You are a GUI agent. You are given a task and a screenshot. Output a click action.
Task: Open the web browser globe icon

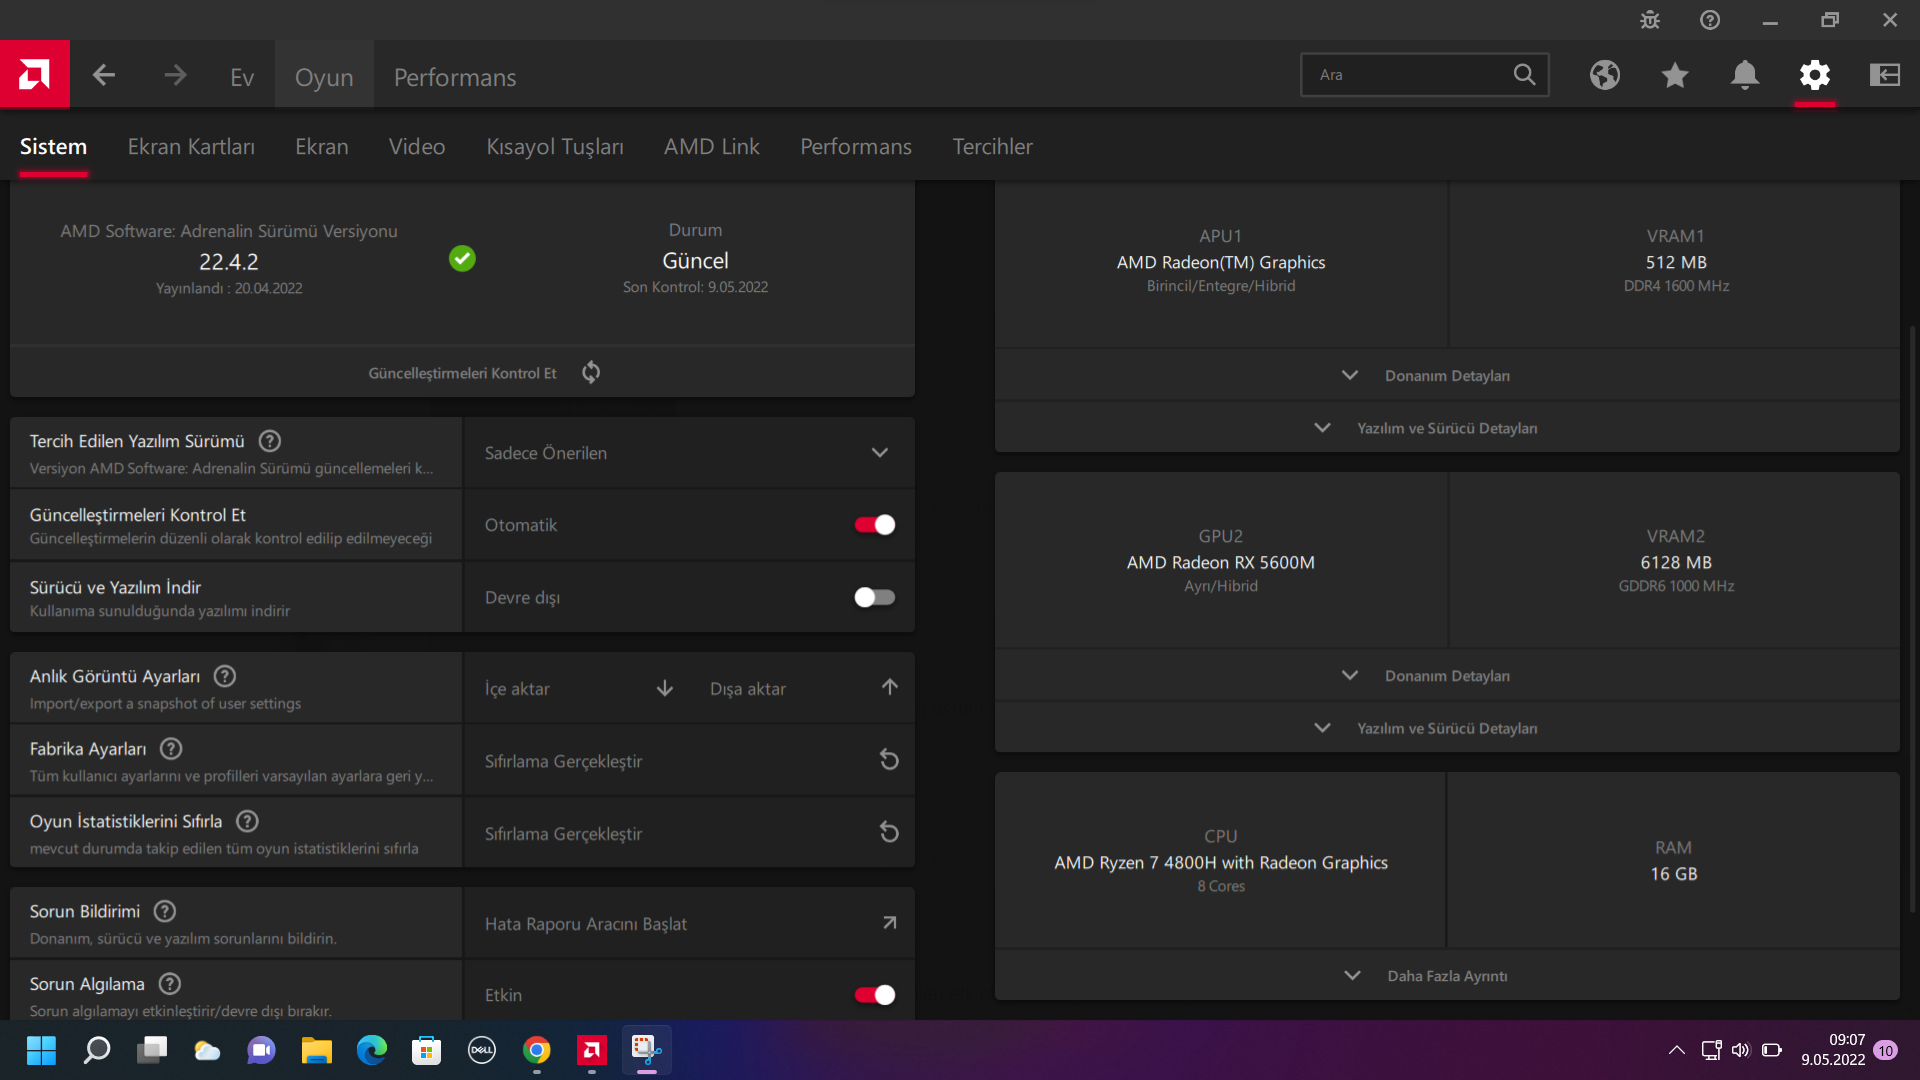(1605, 75)
